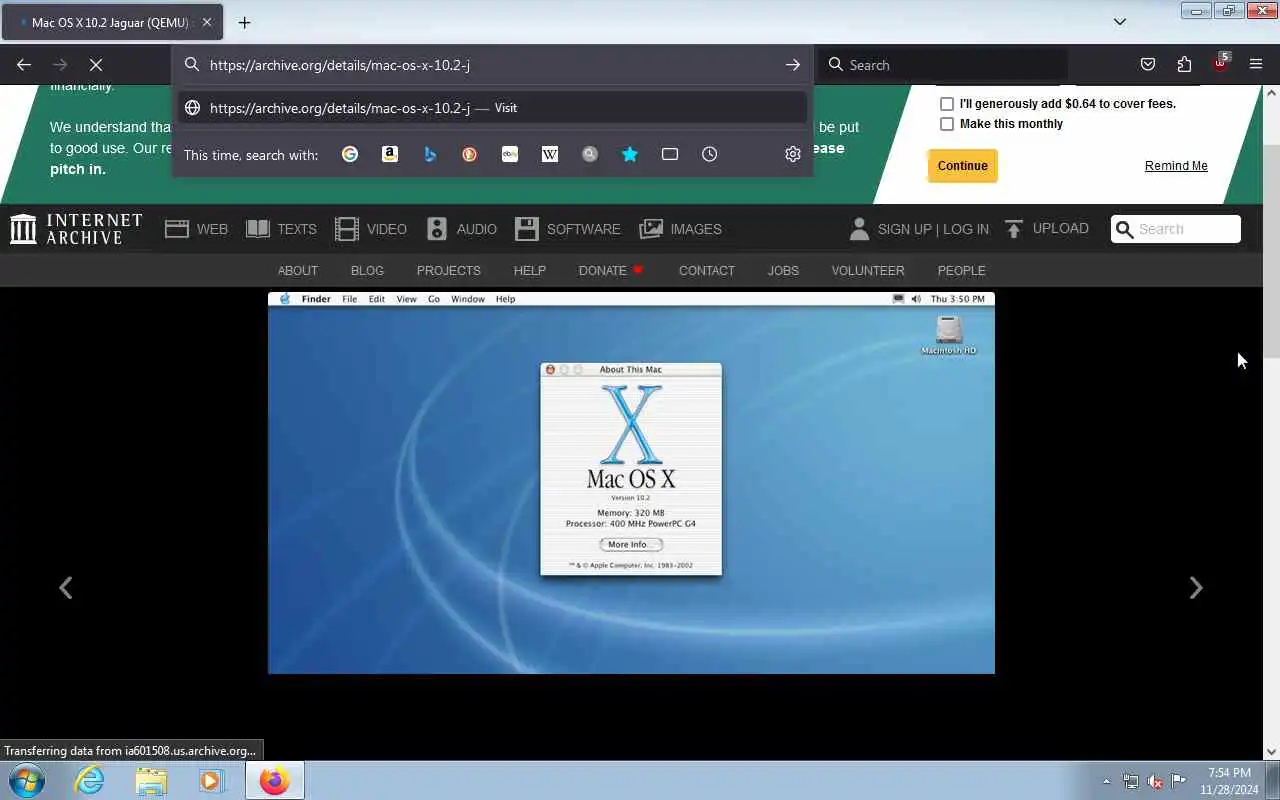Open the About link
Image resolution: width=1280 pixels, height=800 pixels.
[x=298, y=271]
